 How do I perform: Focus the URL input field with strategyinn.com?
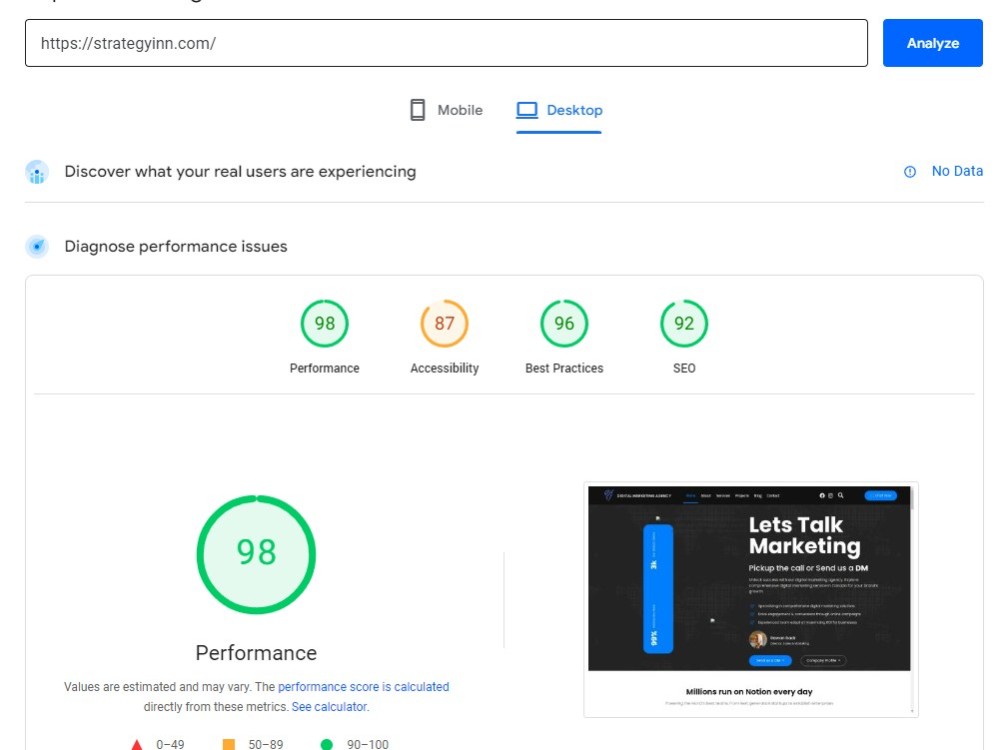click(x=446, y=43)
